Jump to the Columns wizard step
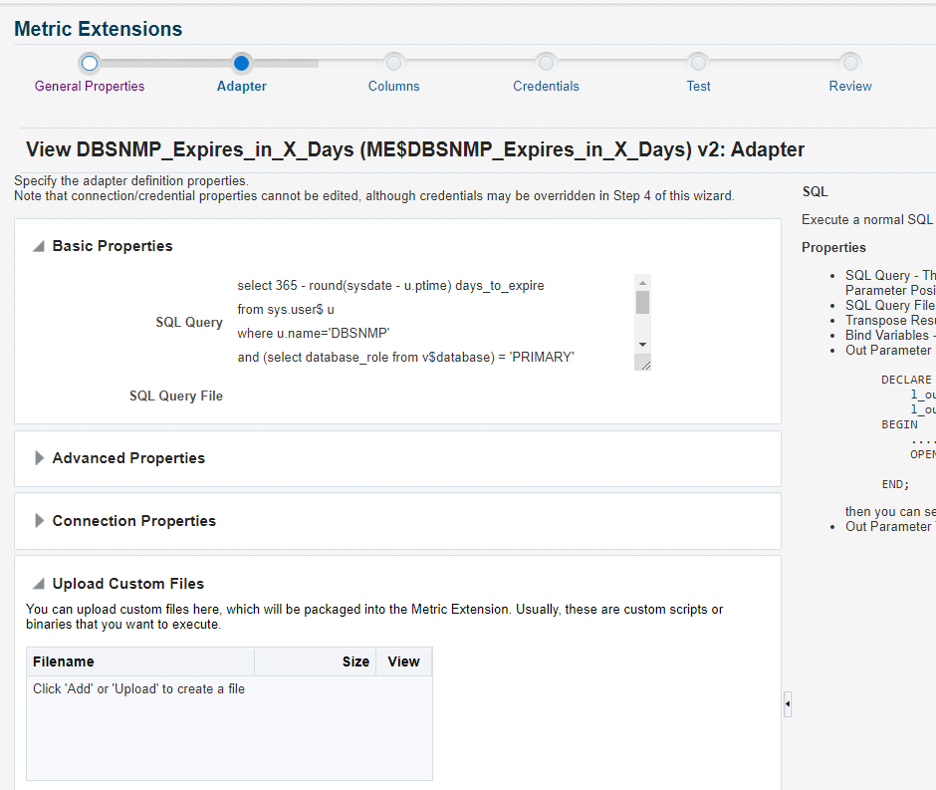The width and height of the screenshot is (936, 790). 394,86
